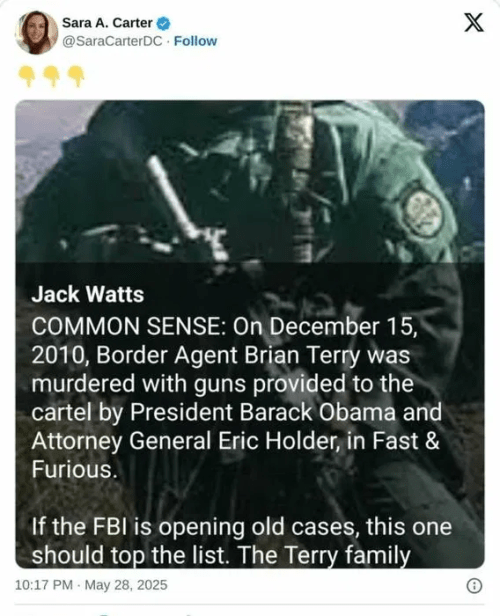This screenshot has height=616, width=500.
Task: Click the Jack Watts author name
Action: [x=88, y=294]
